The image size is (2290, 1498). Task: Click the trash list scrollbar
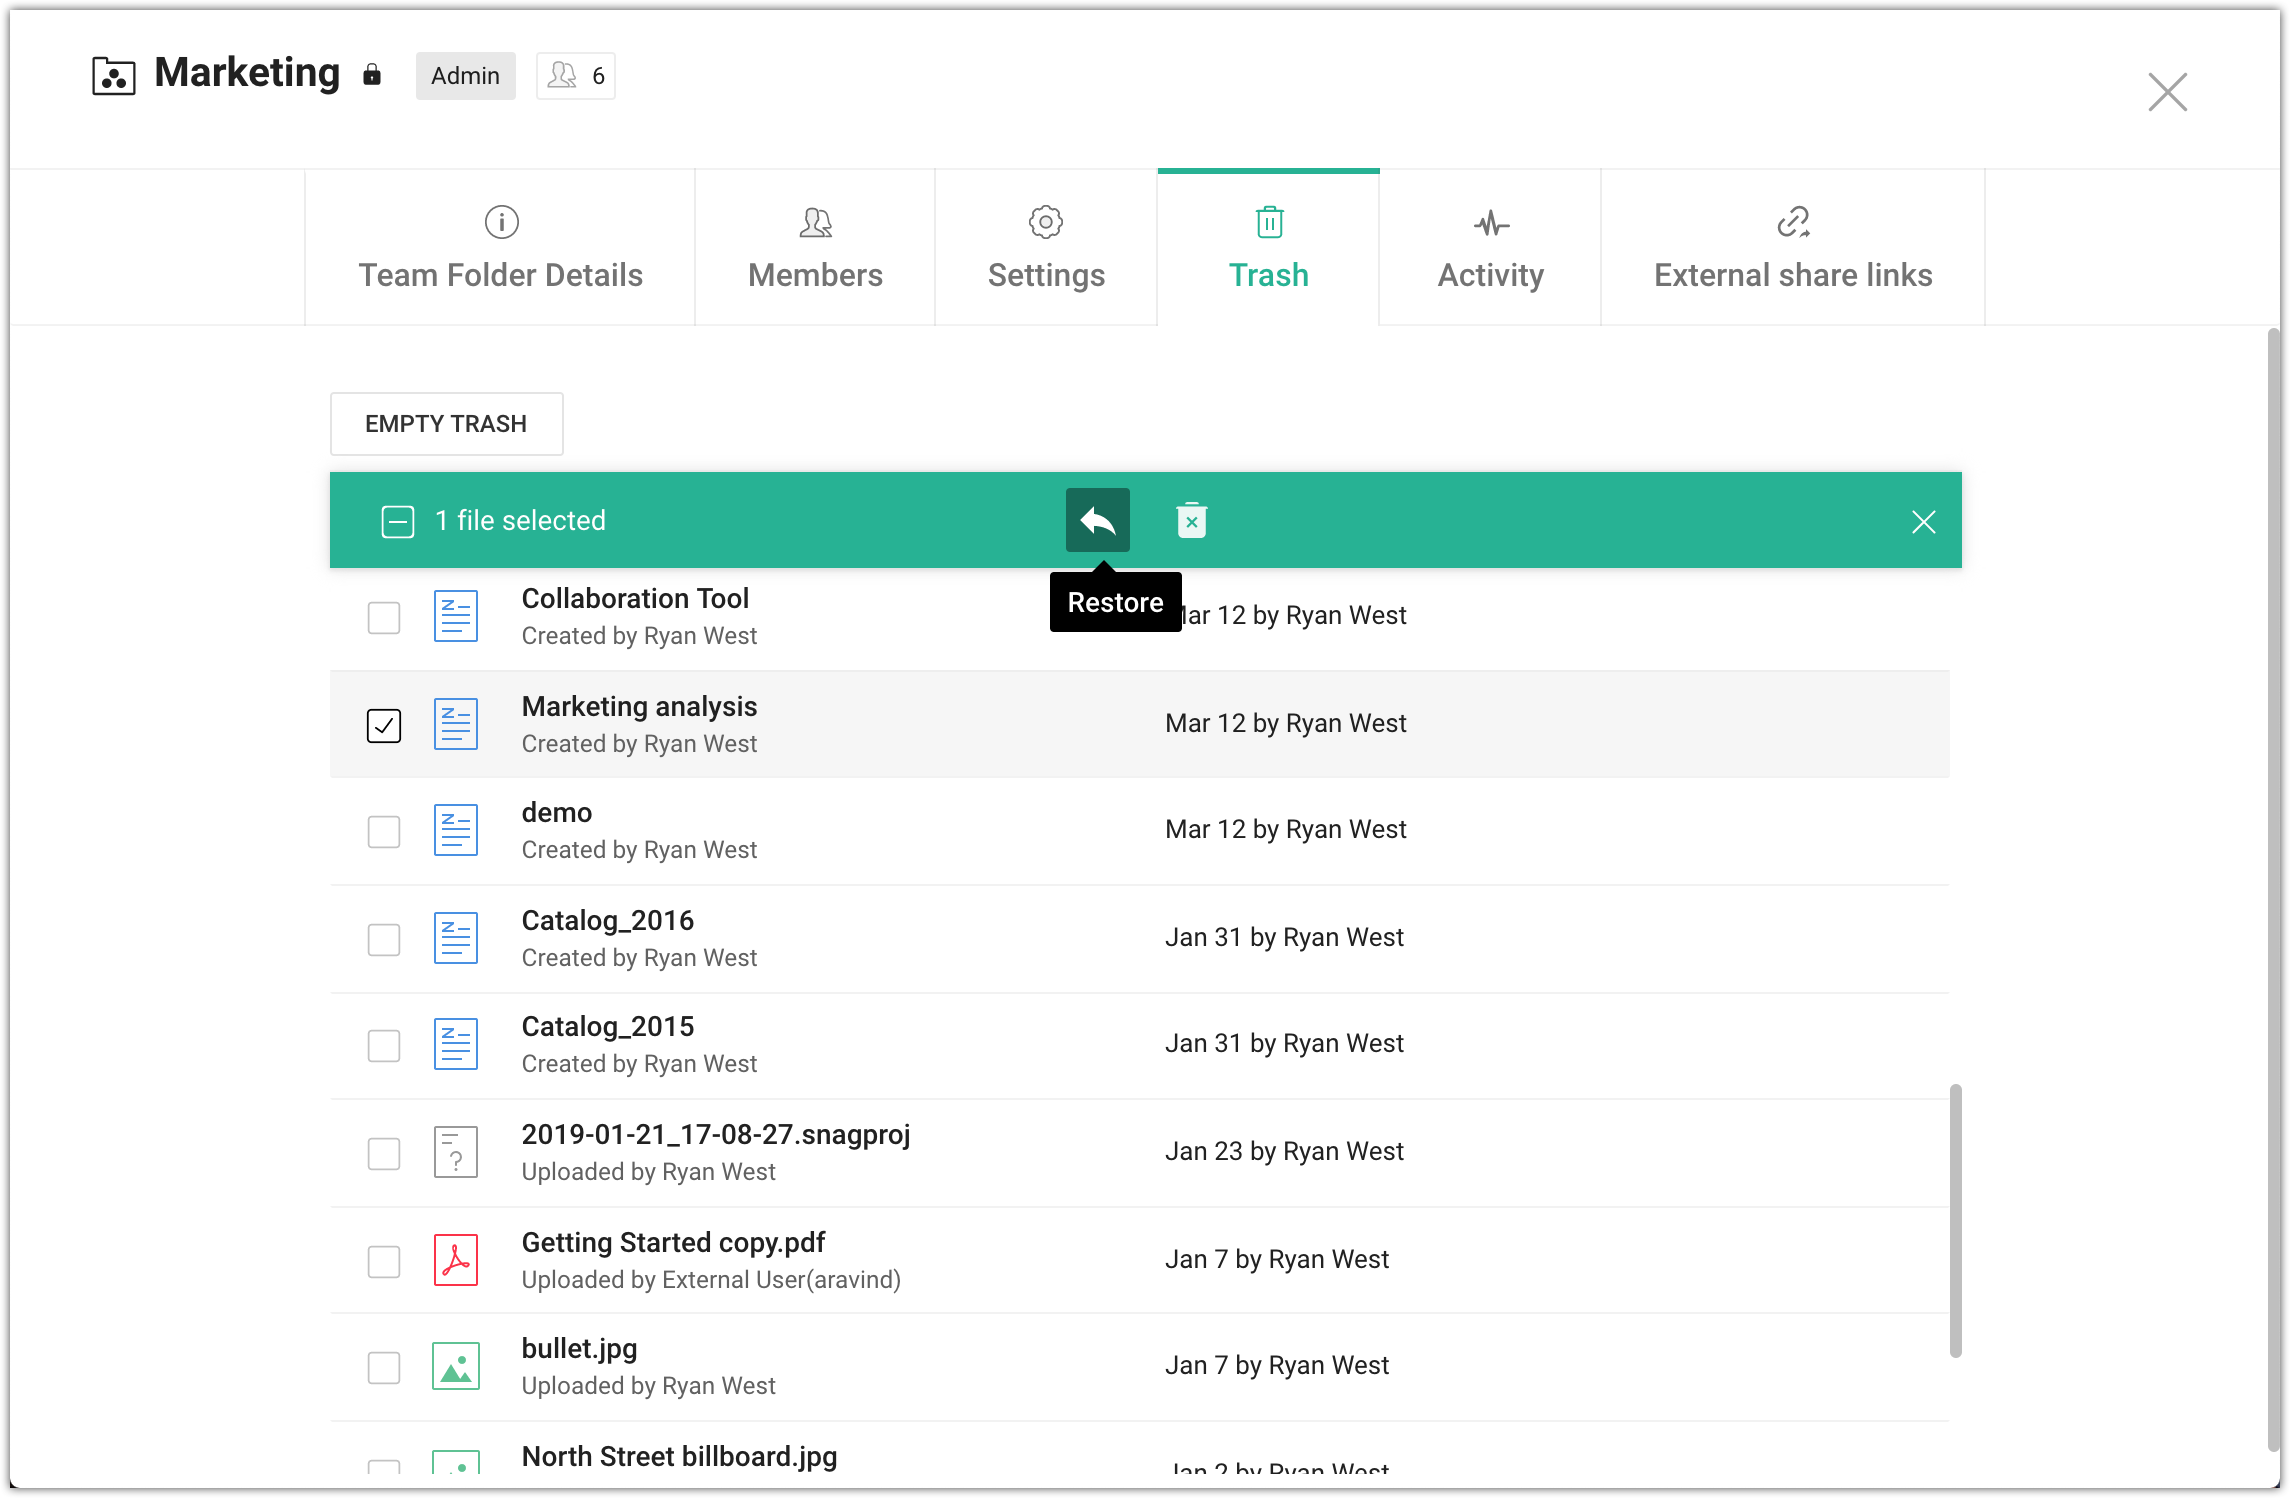tap(1955, 1220)
